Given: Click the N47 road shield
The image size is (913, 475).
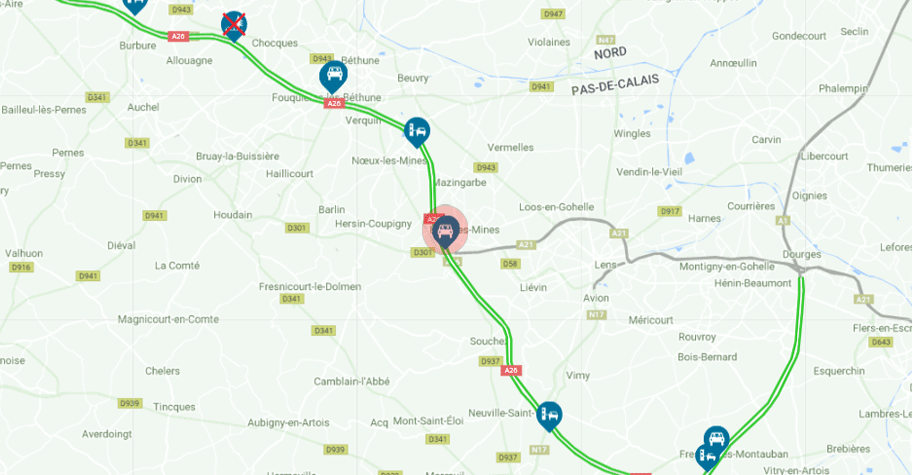Looking at the screenshot, I should point(606,40).
